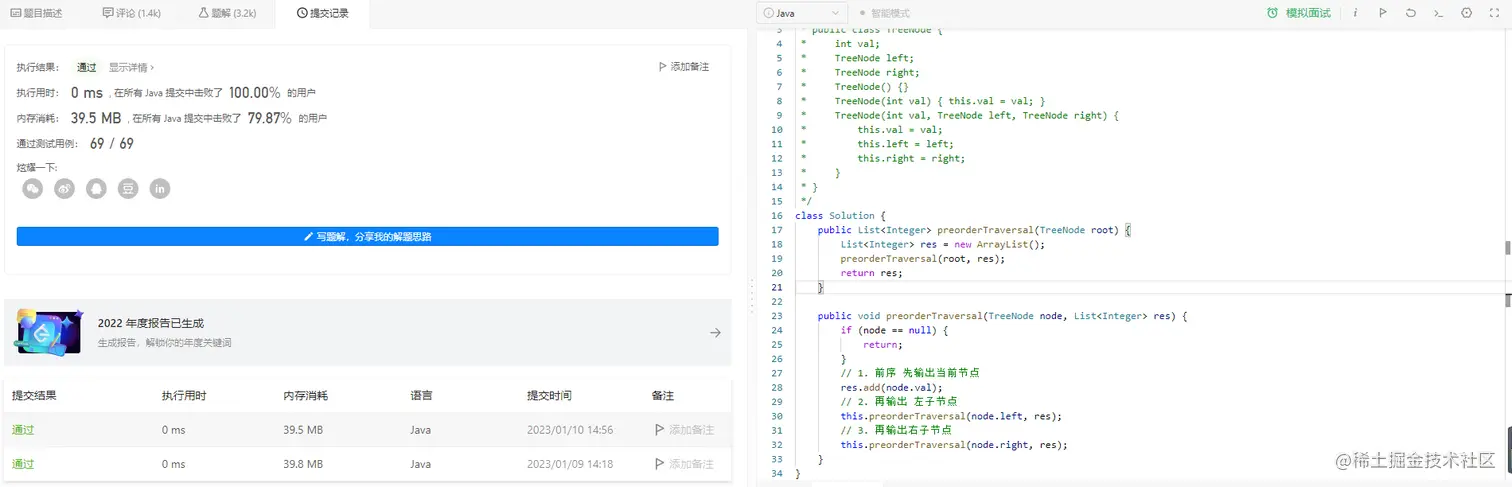Image resolution: width=1512 pixels, height=487 pixels.
Task: Click 模拟面试 mock interview link
Action: coord(1308,13)
